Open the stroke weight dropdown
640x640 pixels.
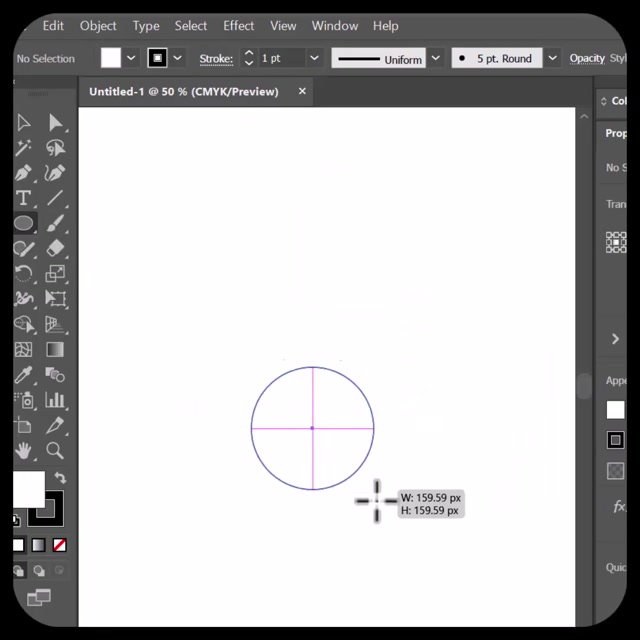tap(314, 59)
